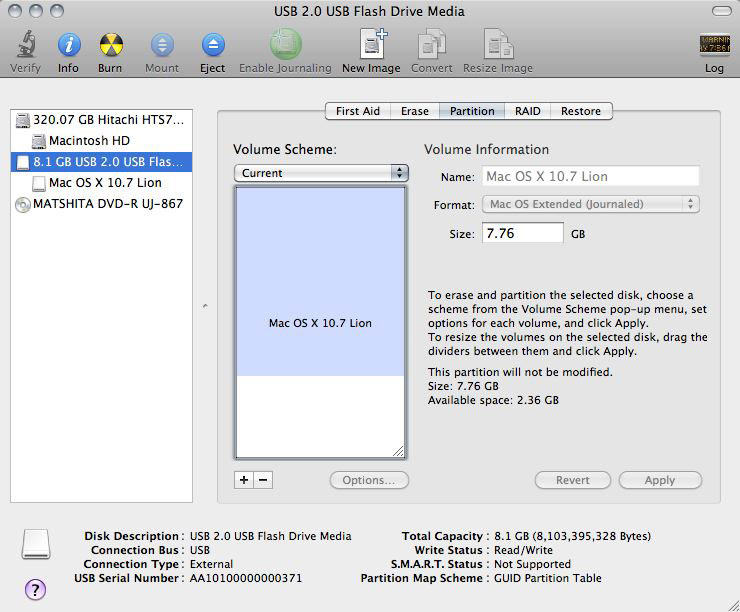Image resolution: width=740 pixels, height=612 pixels.
Task: Click the flash drive icon beside Disk Description
Action: click(x=36, y=544)
